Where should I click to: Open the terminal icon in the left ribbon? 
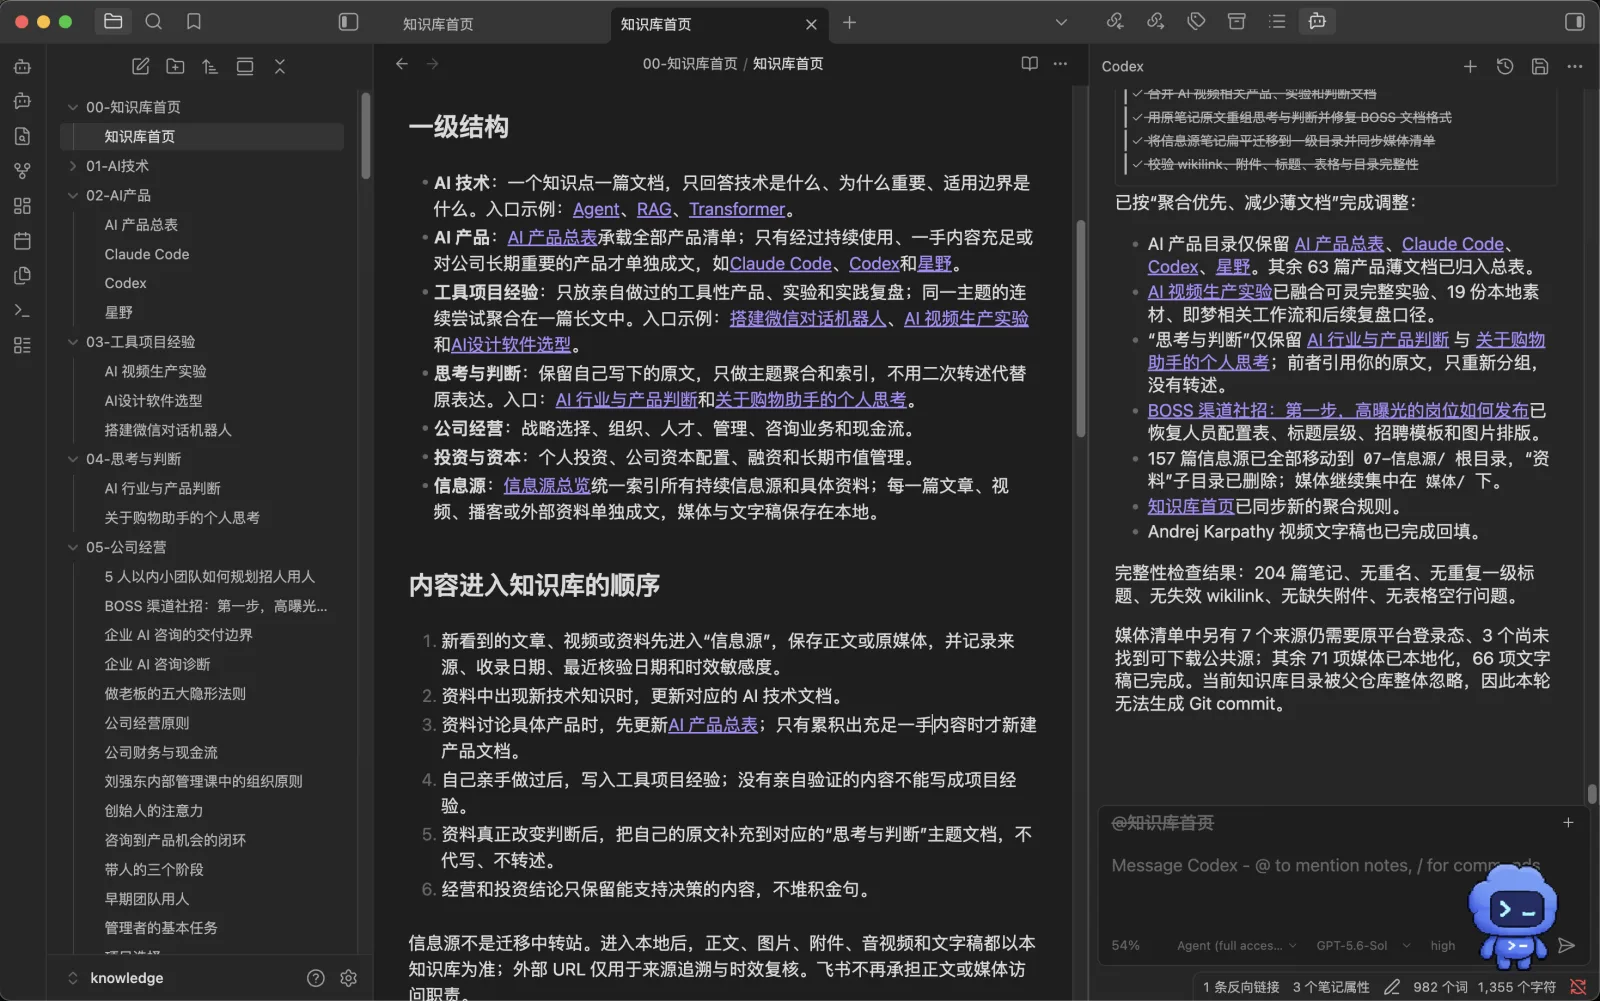(22, 310)
